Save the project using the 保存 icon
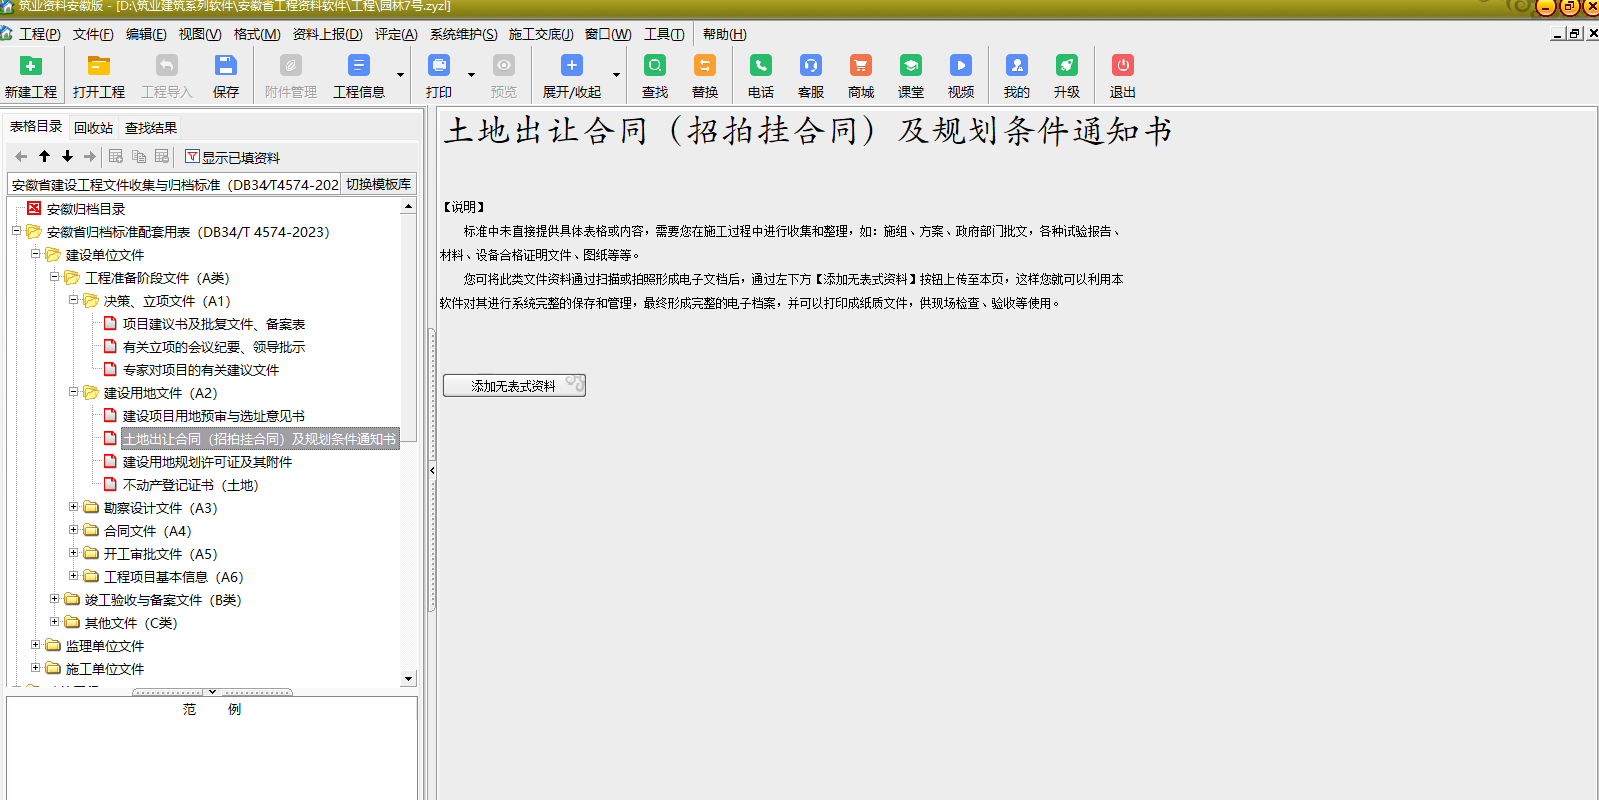Image resolution: width=1599 pixels, height=800 pixels. point(225,67)
